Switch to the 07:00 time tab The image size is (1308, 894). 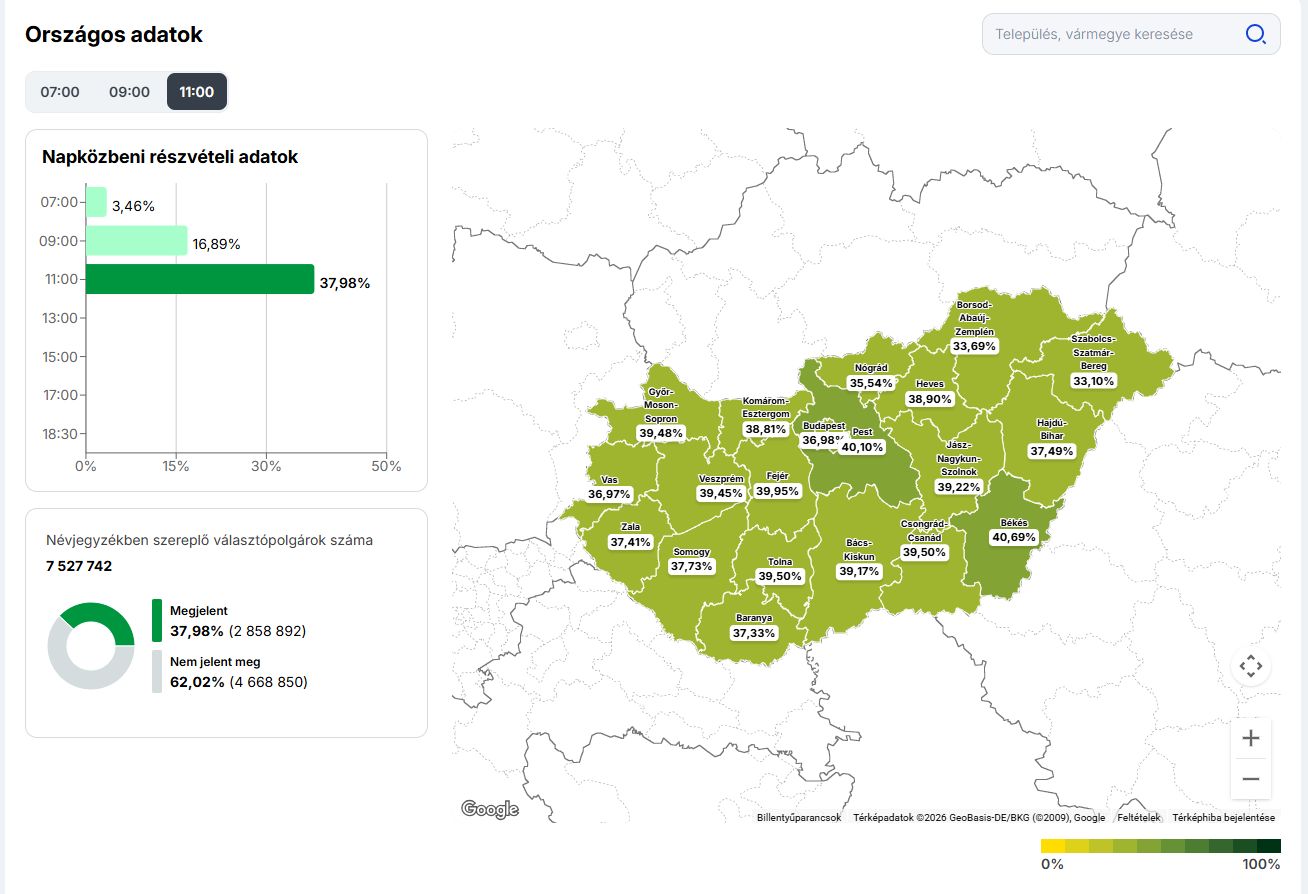[60, 91]
